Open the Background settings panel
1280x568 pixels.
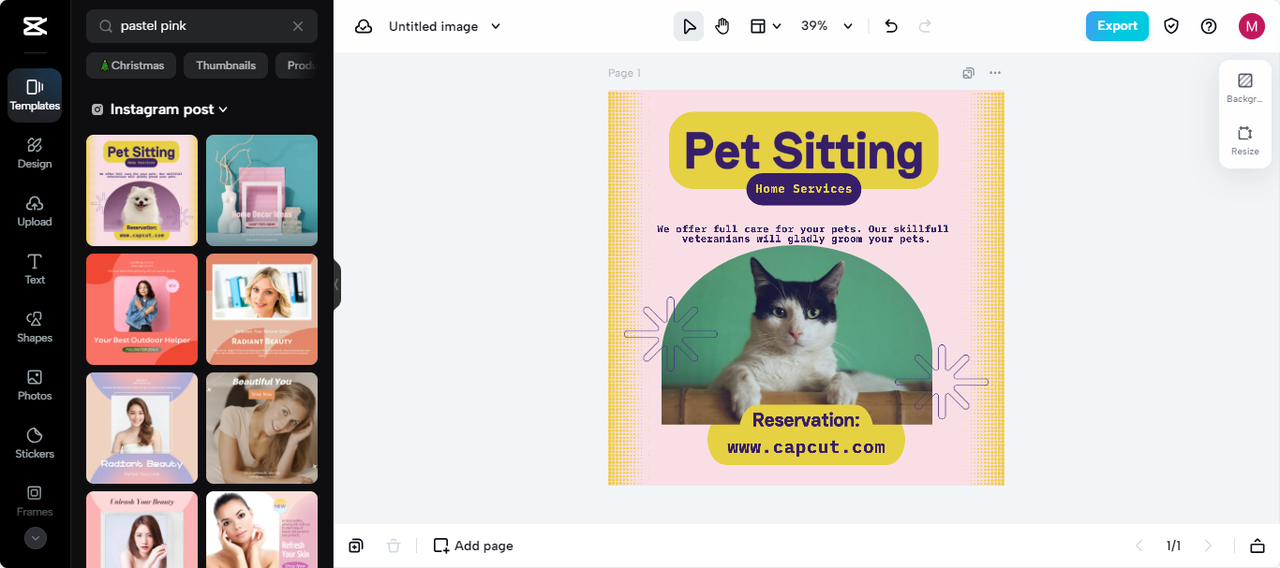(x=1245, y=88)
